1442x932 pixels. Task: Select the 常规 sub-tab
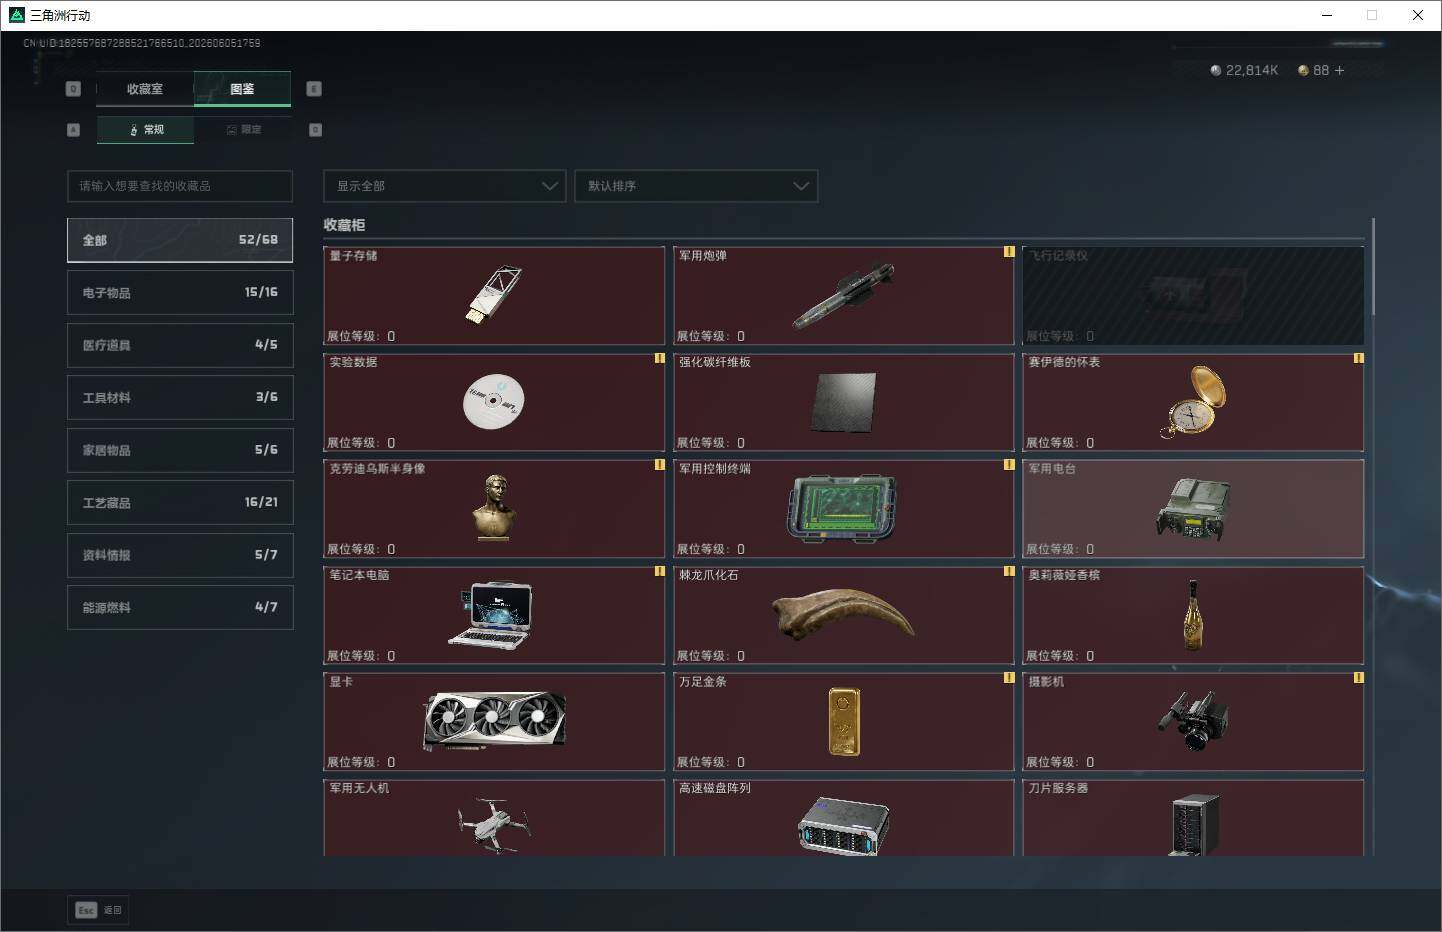point(146,130)
